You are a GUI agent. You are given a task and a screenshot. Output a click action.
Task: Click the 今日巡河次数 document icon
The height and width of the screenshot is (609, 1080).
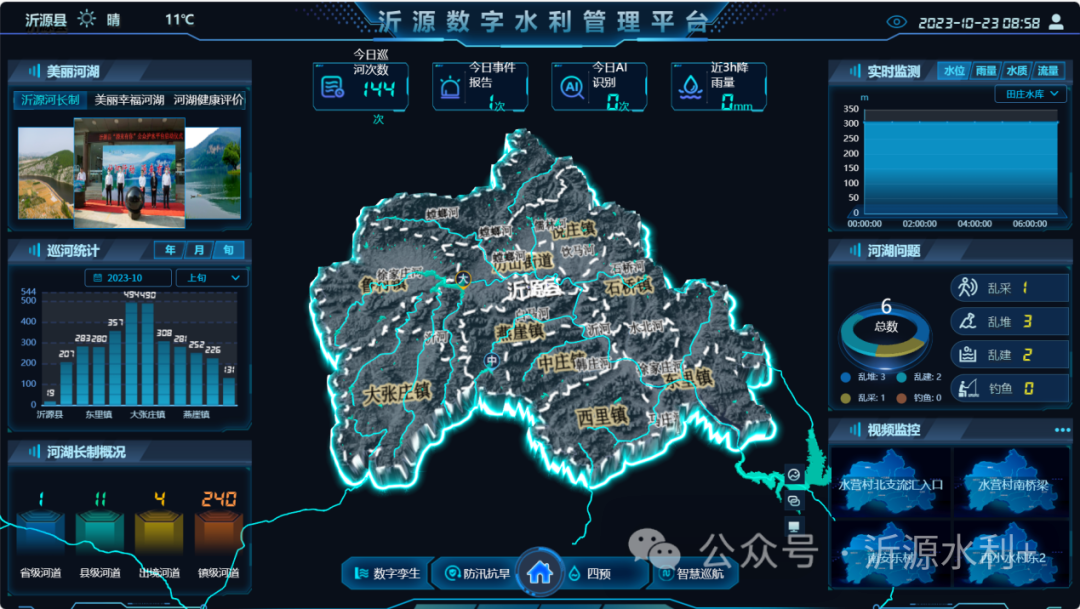click(333, 88)
